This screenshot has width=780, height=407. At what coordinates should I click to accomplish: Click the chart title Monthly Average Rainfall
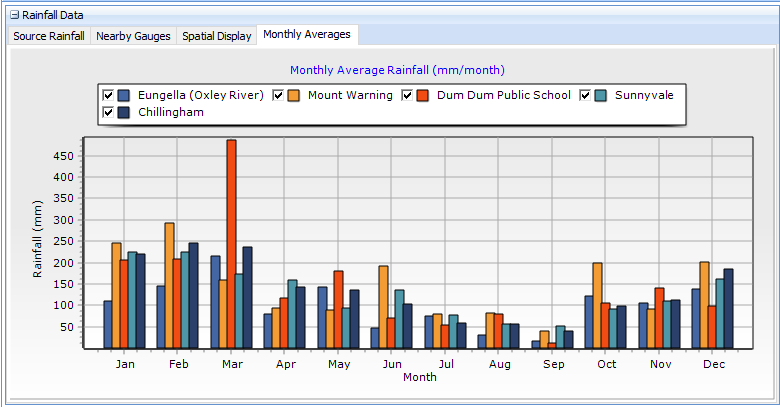[x=397, y=70]
